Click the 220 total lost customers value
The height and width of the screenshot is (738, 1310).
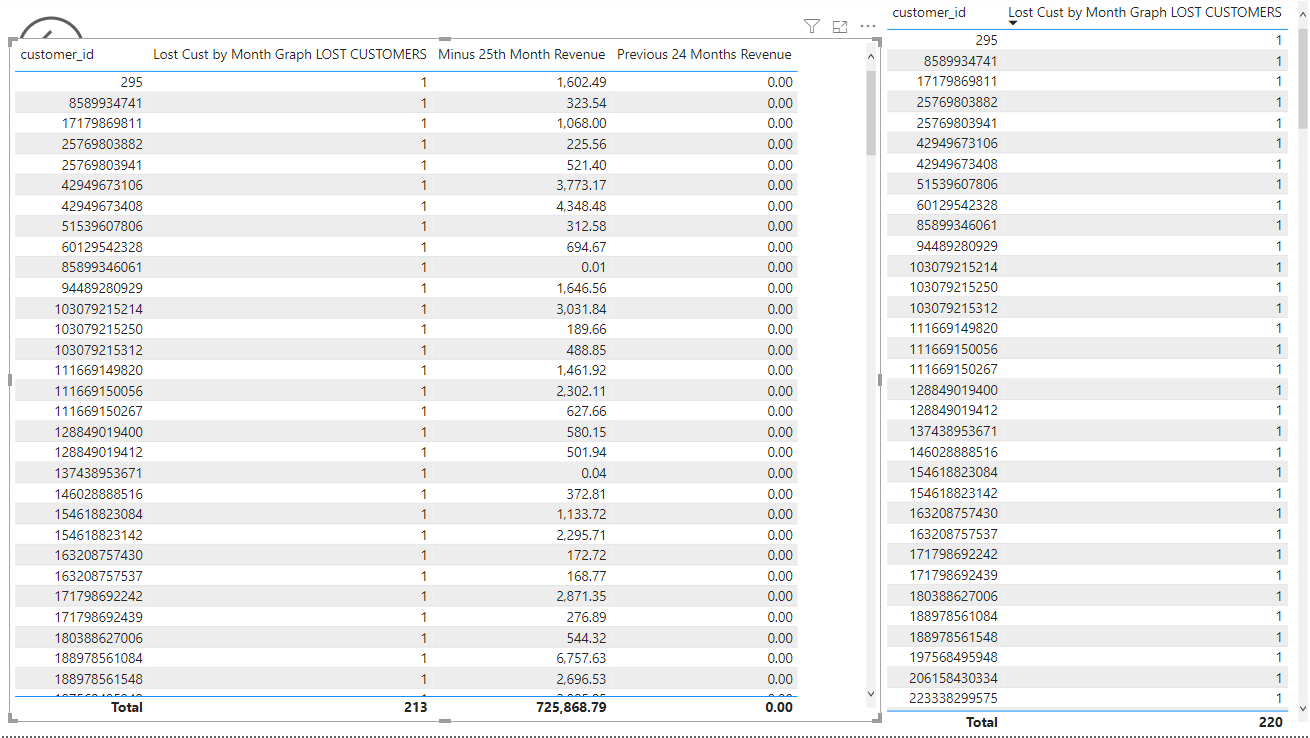click(1269, 721)
